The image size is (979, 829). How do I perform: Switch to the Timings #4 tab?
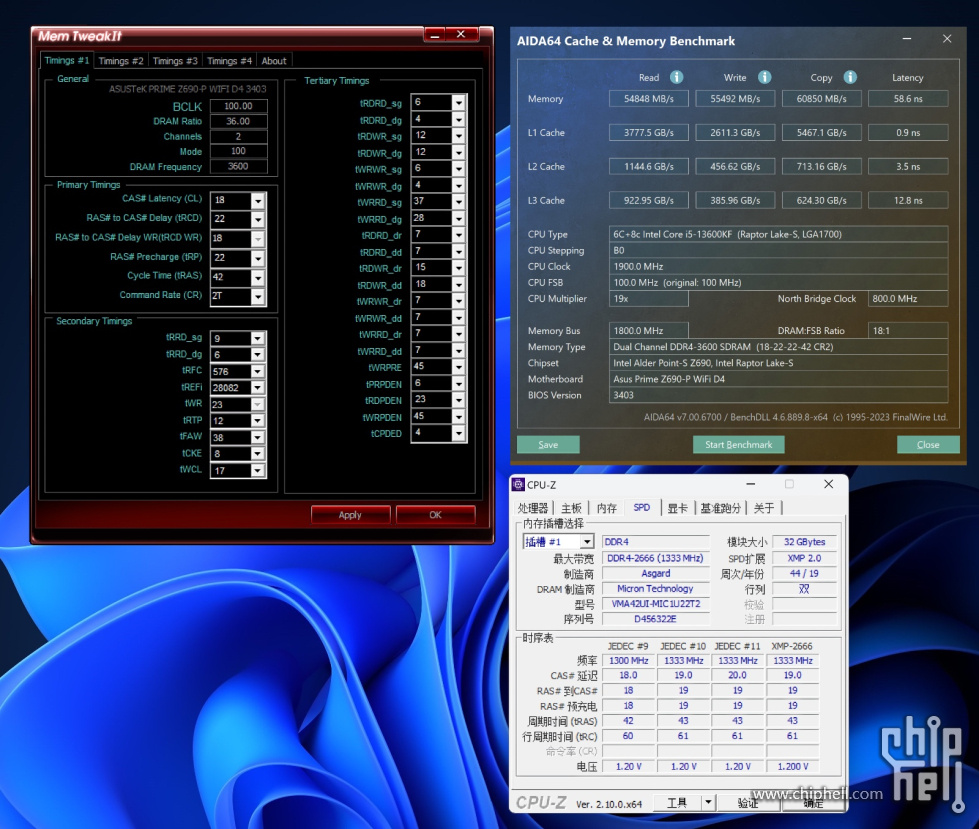click(229, 61)
